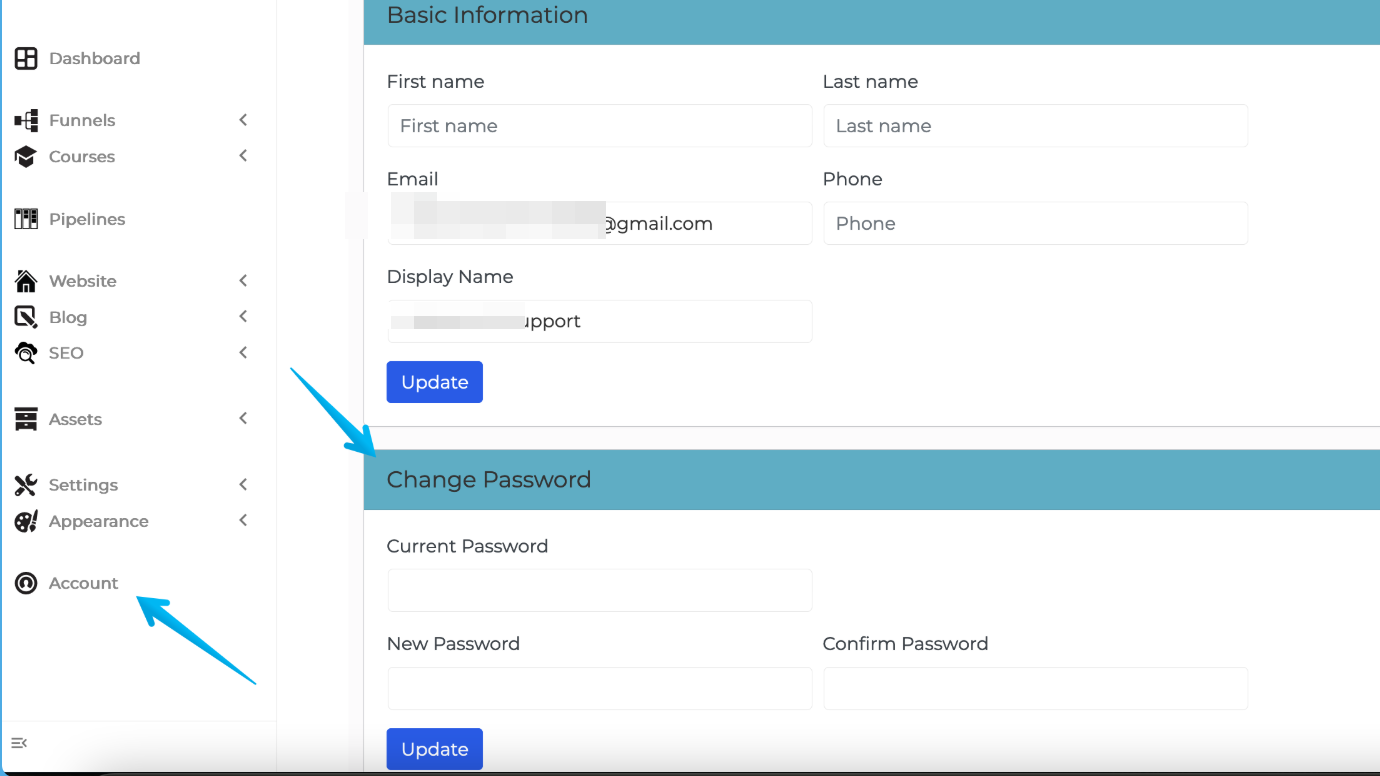Click the Assets drawer icon
The height and width of the screenshot is (776, 1380).
(x=25, y=418)
